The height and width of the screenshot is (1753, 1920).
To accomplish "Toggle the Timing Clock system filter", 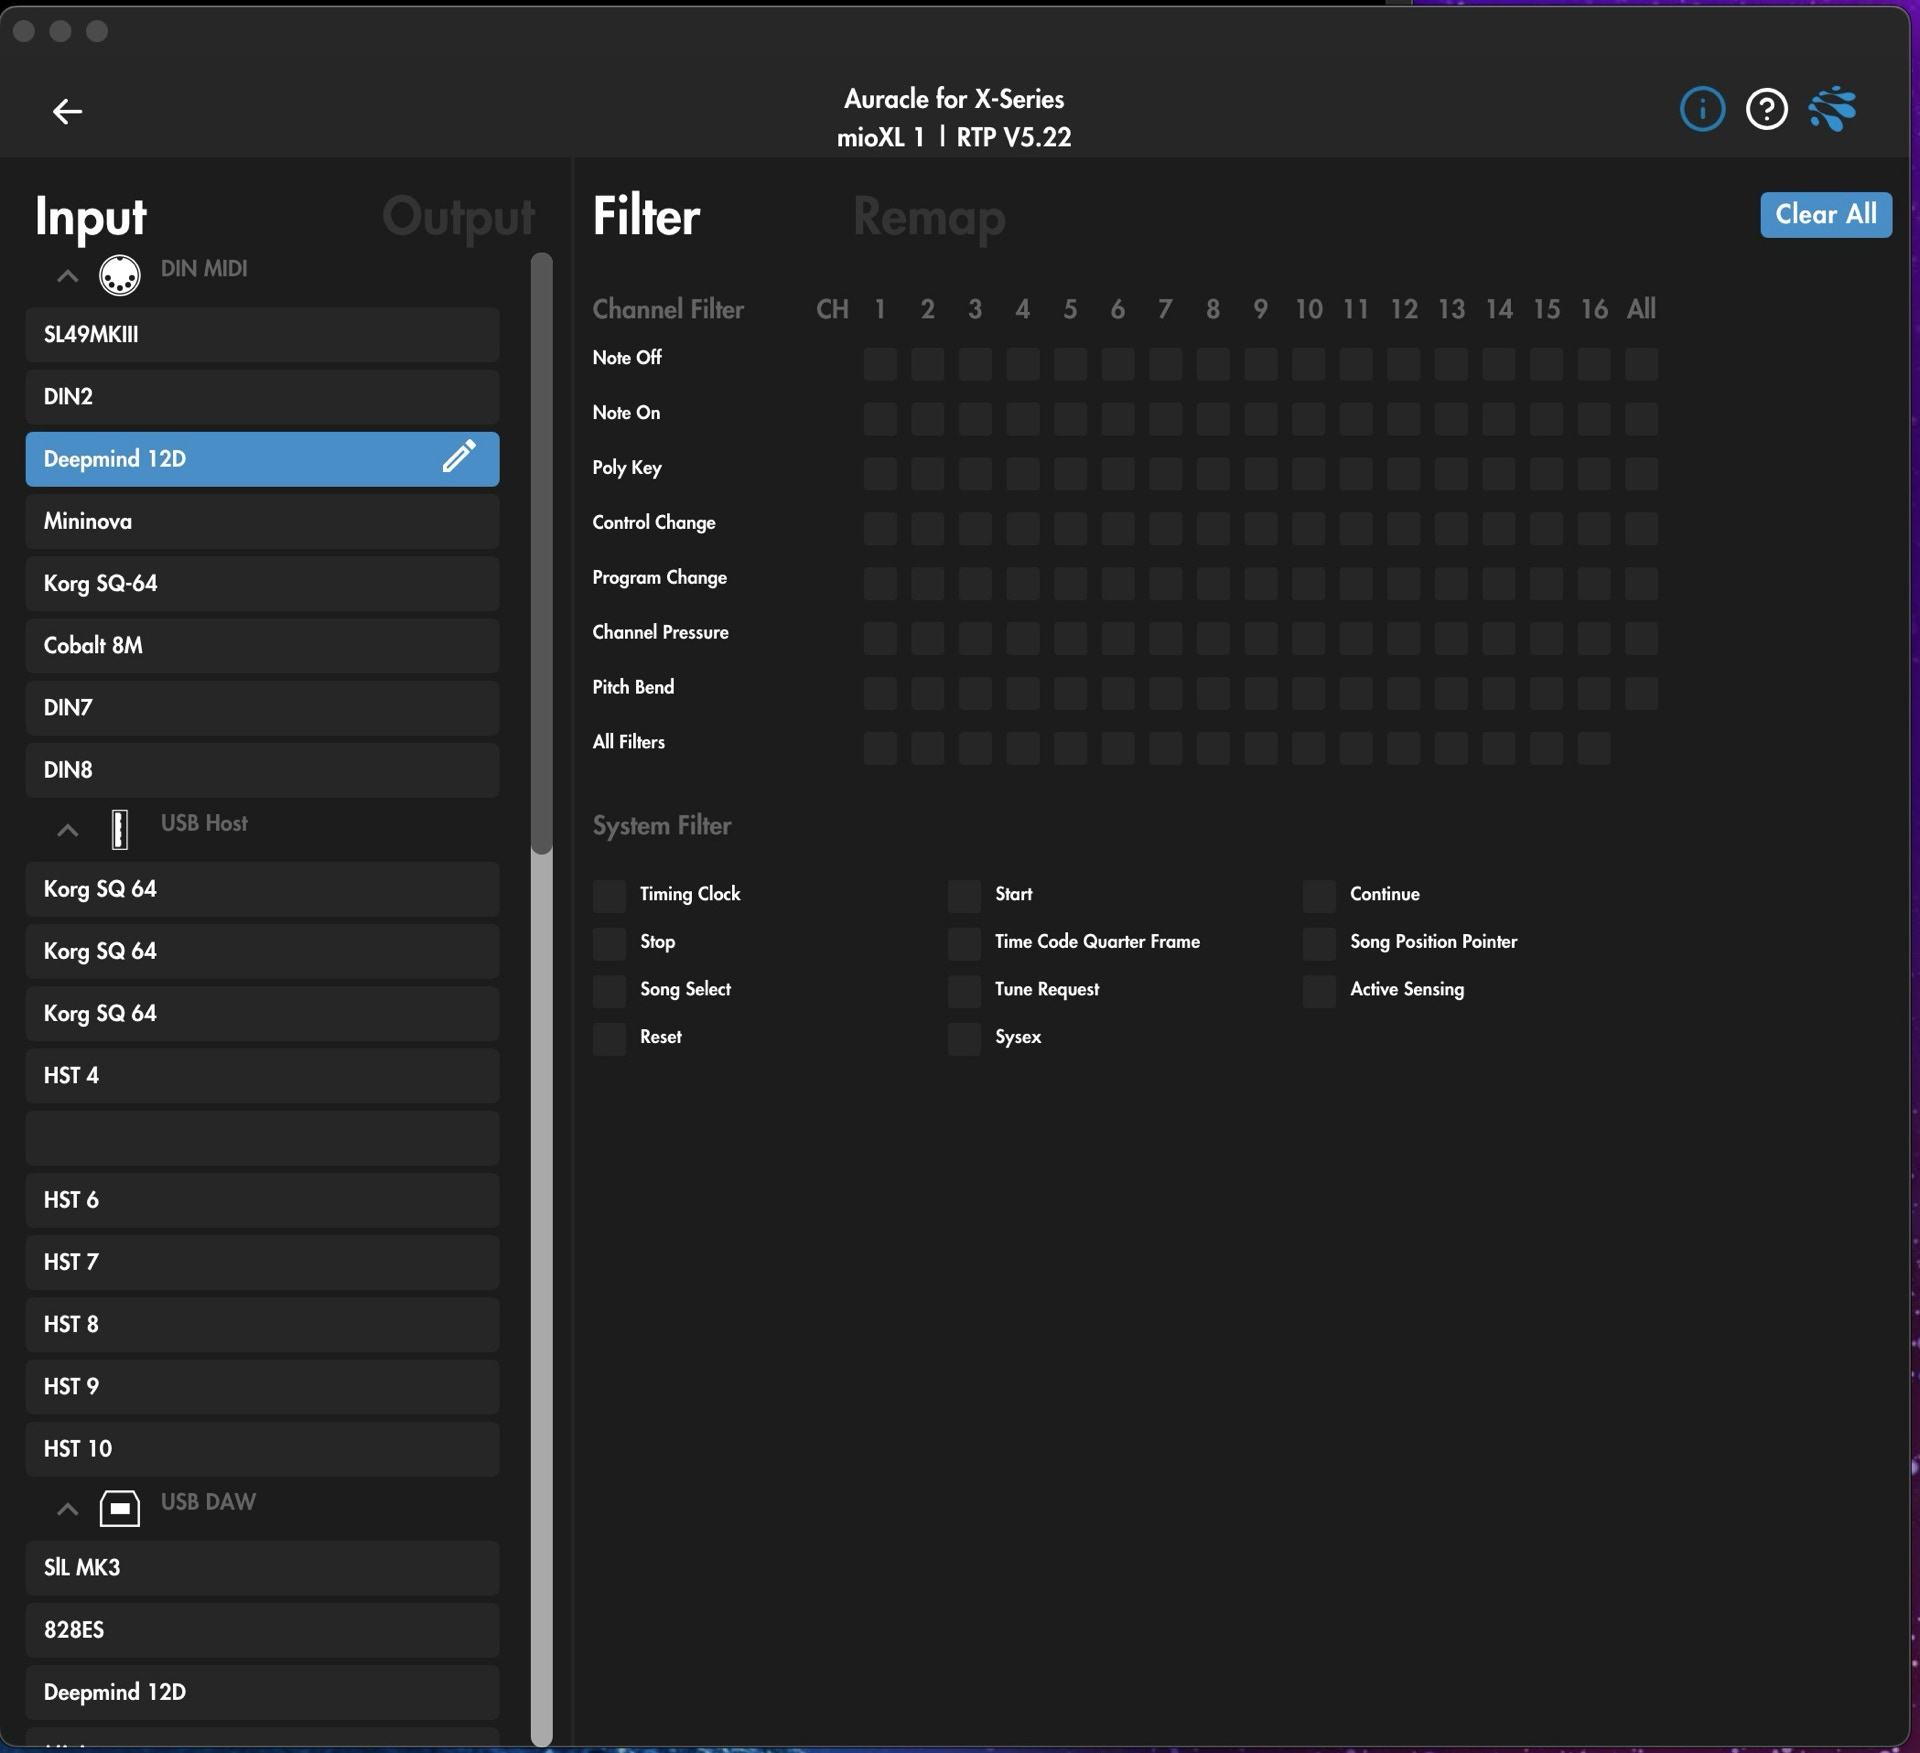I will click(609, 896).
